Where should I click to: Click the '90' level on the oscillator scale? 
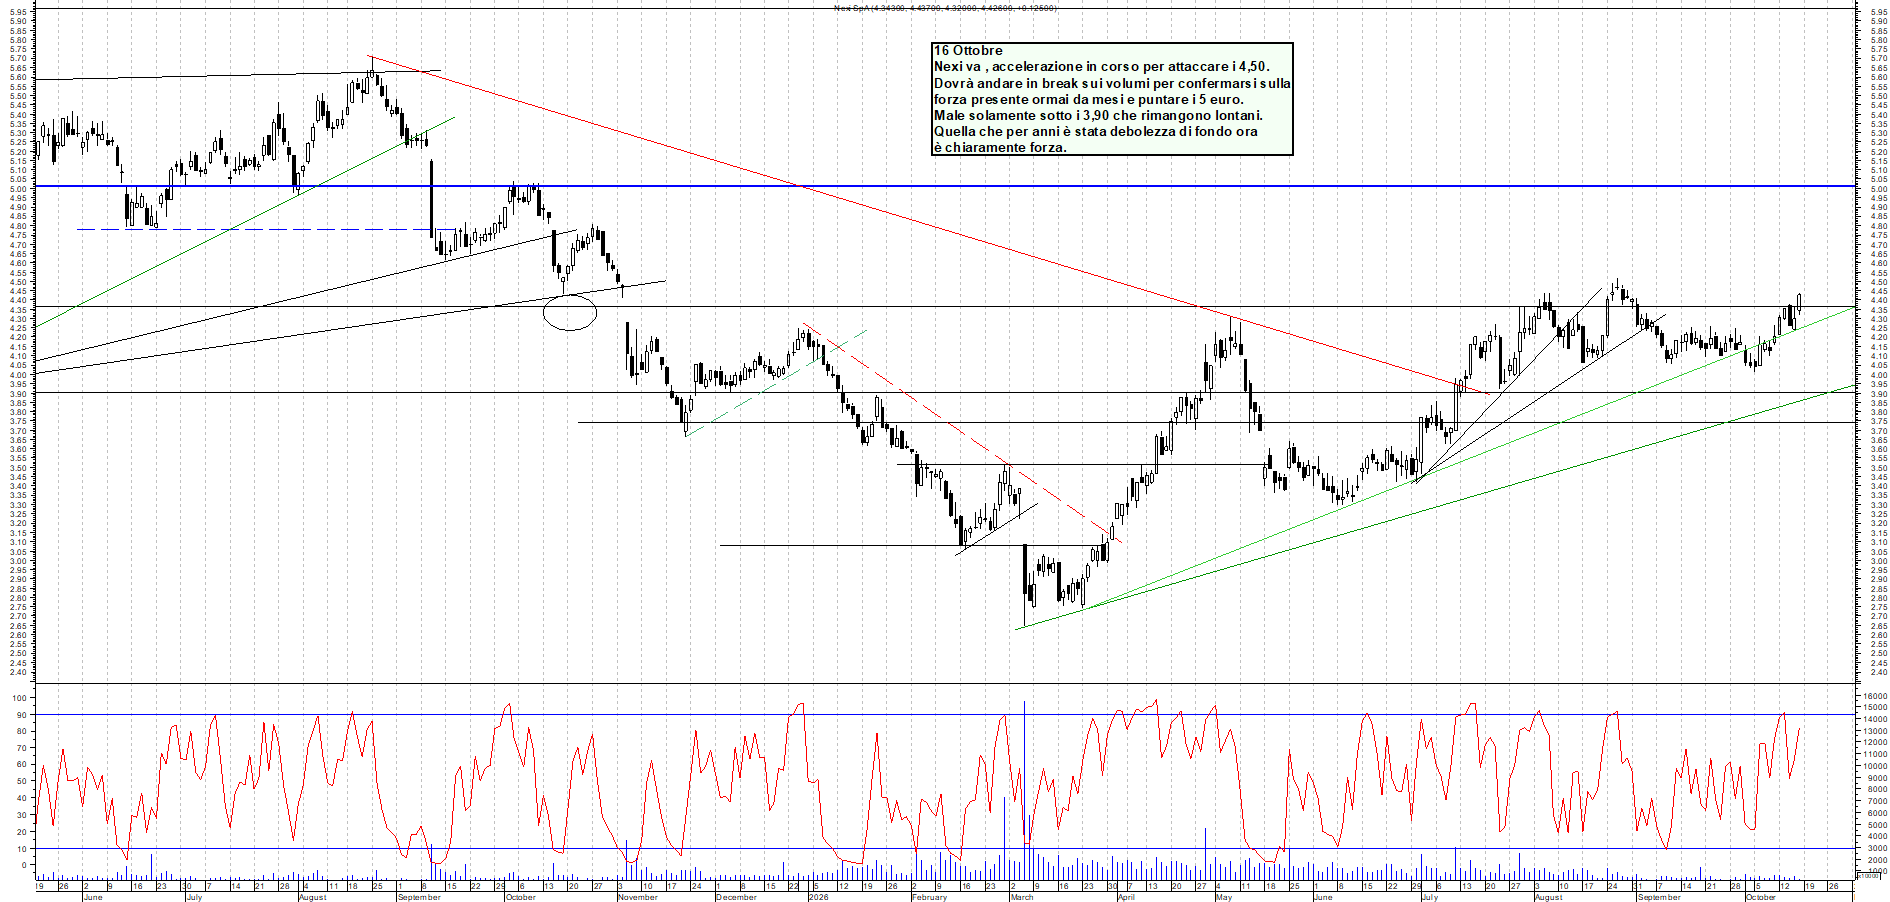21,714
